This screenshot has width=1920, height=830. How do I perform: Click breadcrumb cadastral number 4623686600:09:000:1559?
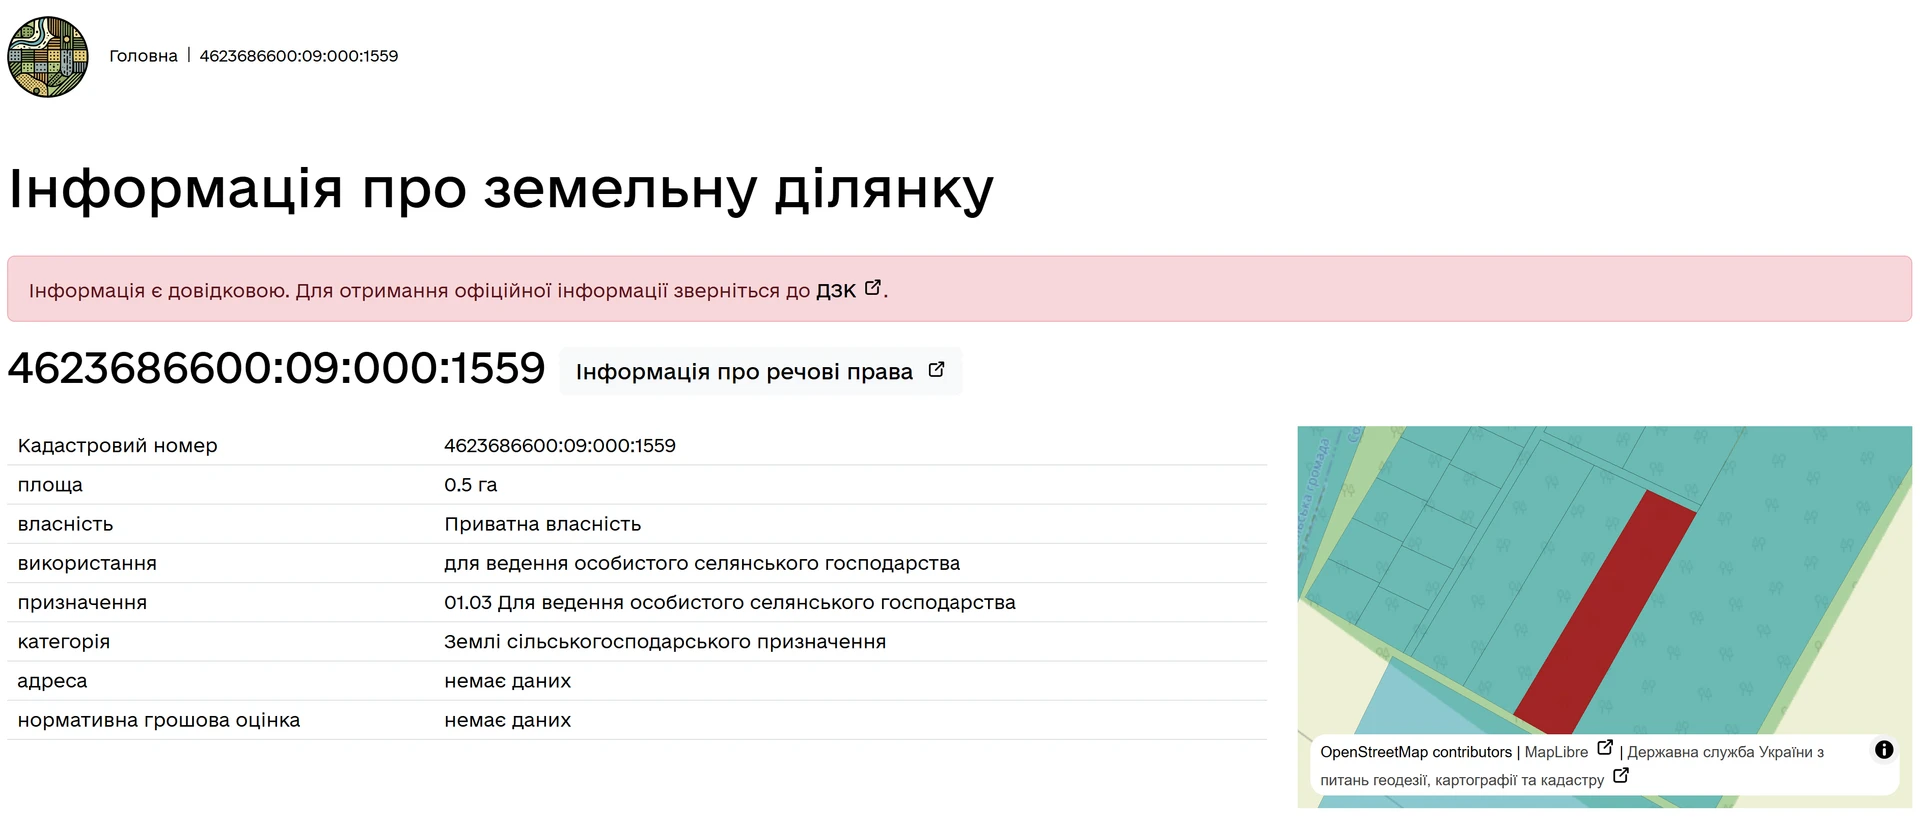(x=299, y=56)
